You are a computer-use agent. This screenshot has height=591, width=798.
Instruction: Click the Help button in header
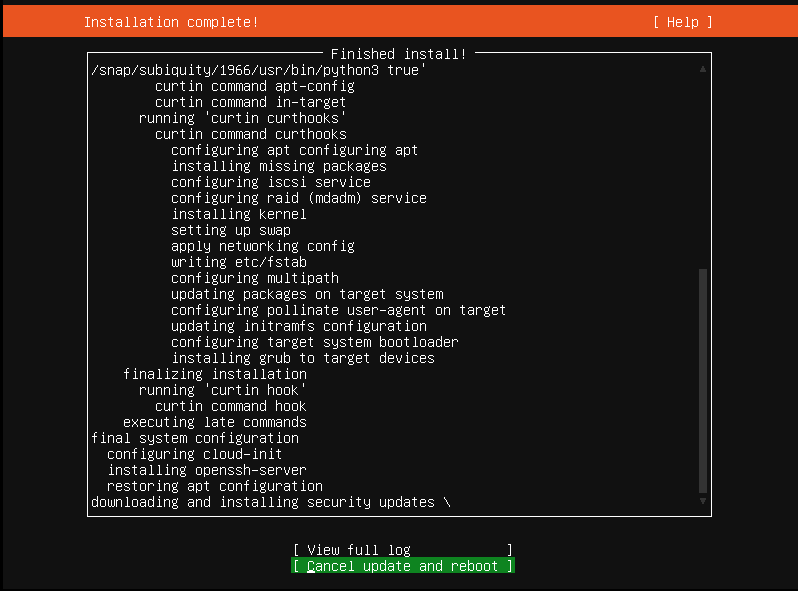682,22
